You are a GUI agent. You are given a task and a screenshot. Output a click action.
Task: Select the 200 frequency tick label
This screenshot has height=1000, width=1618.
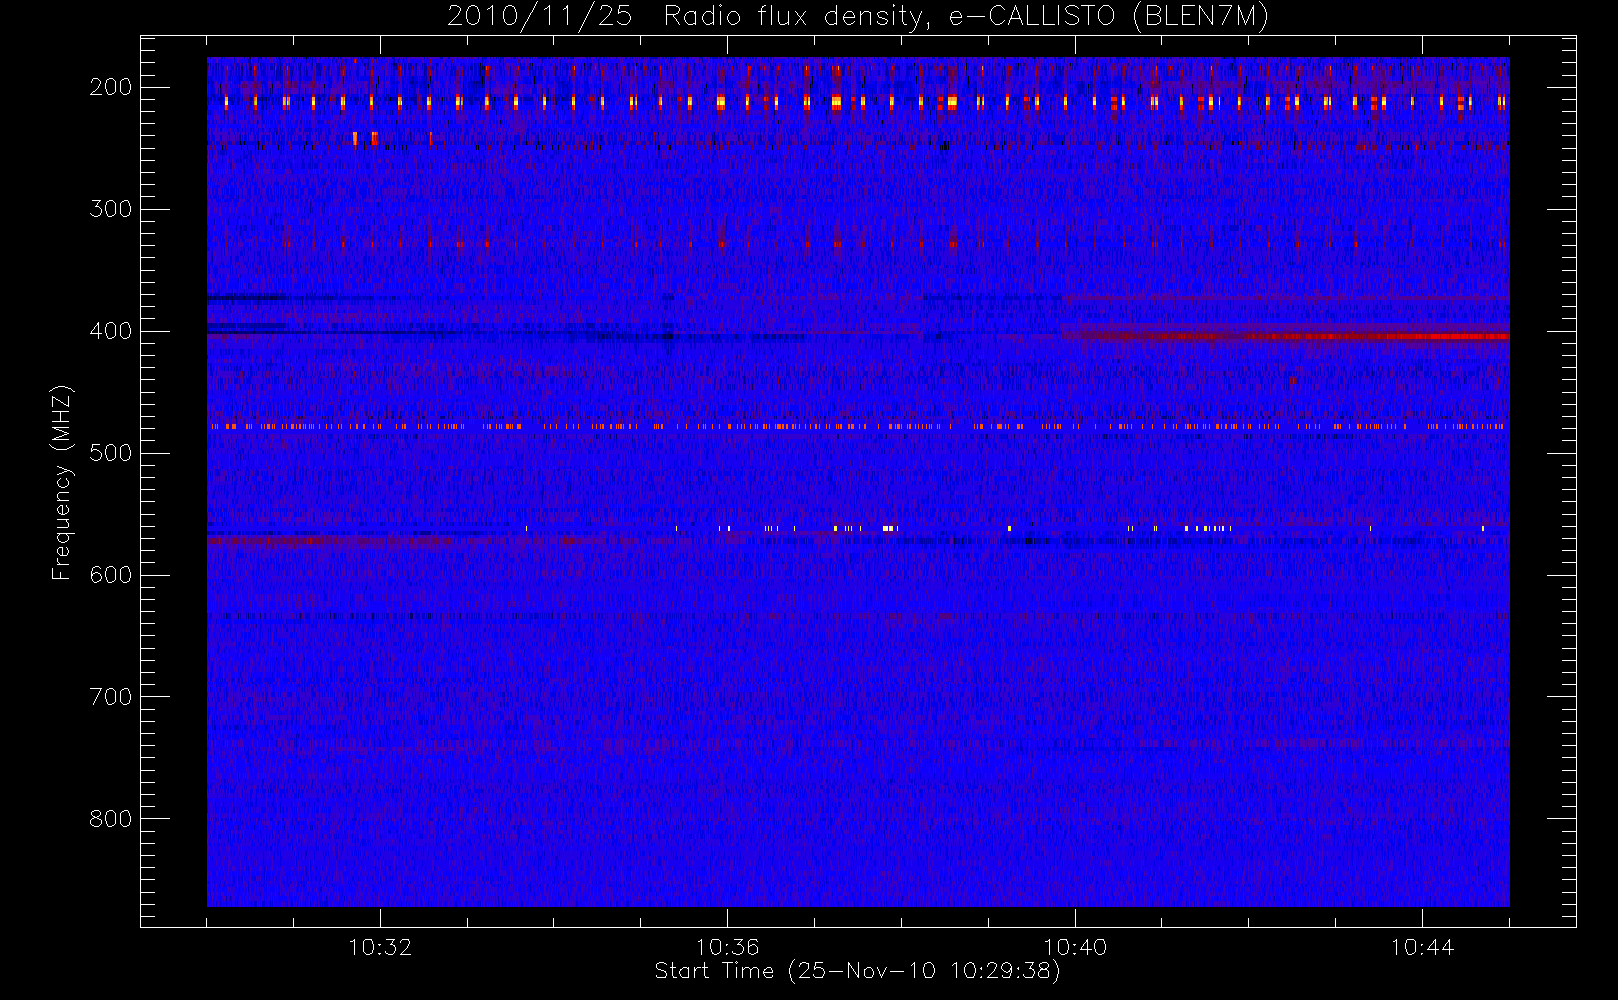[111, 87]
